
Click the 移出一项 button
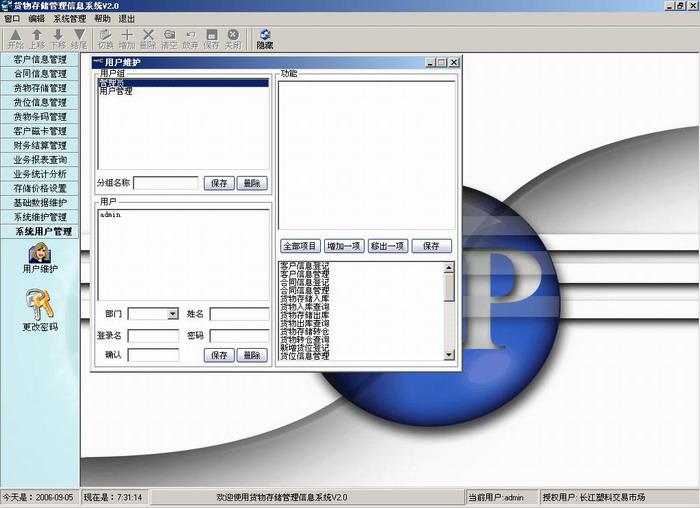(x=387, y=246)
